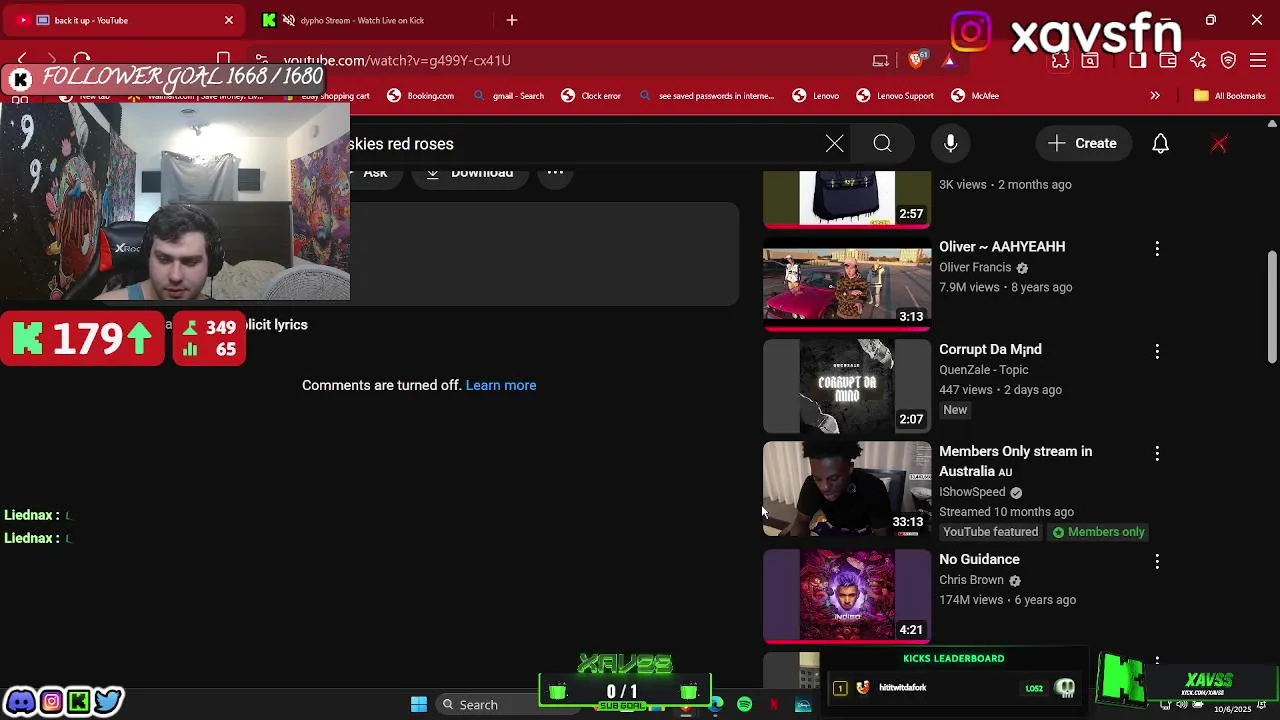The image size is (1280, 720).
Task: Open the Booking.com bookmark
Action: [421, 96]
